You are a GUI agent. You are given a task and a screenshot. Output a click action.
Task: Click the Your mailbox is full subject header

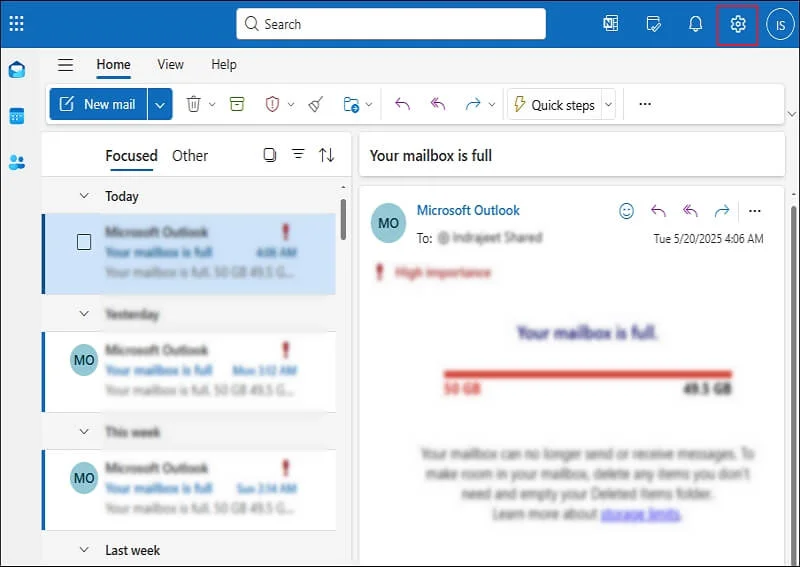pyautogui.click(x=431, y=155)
